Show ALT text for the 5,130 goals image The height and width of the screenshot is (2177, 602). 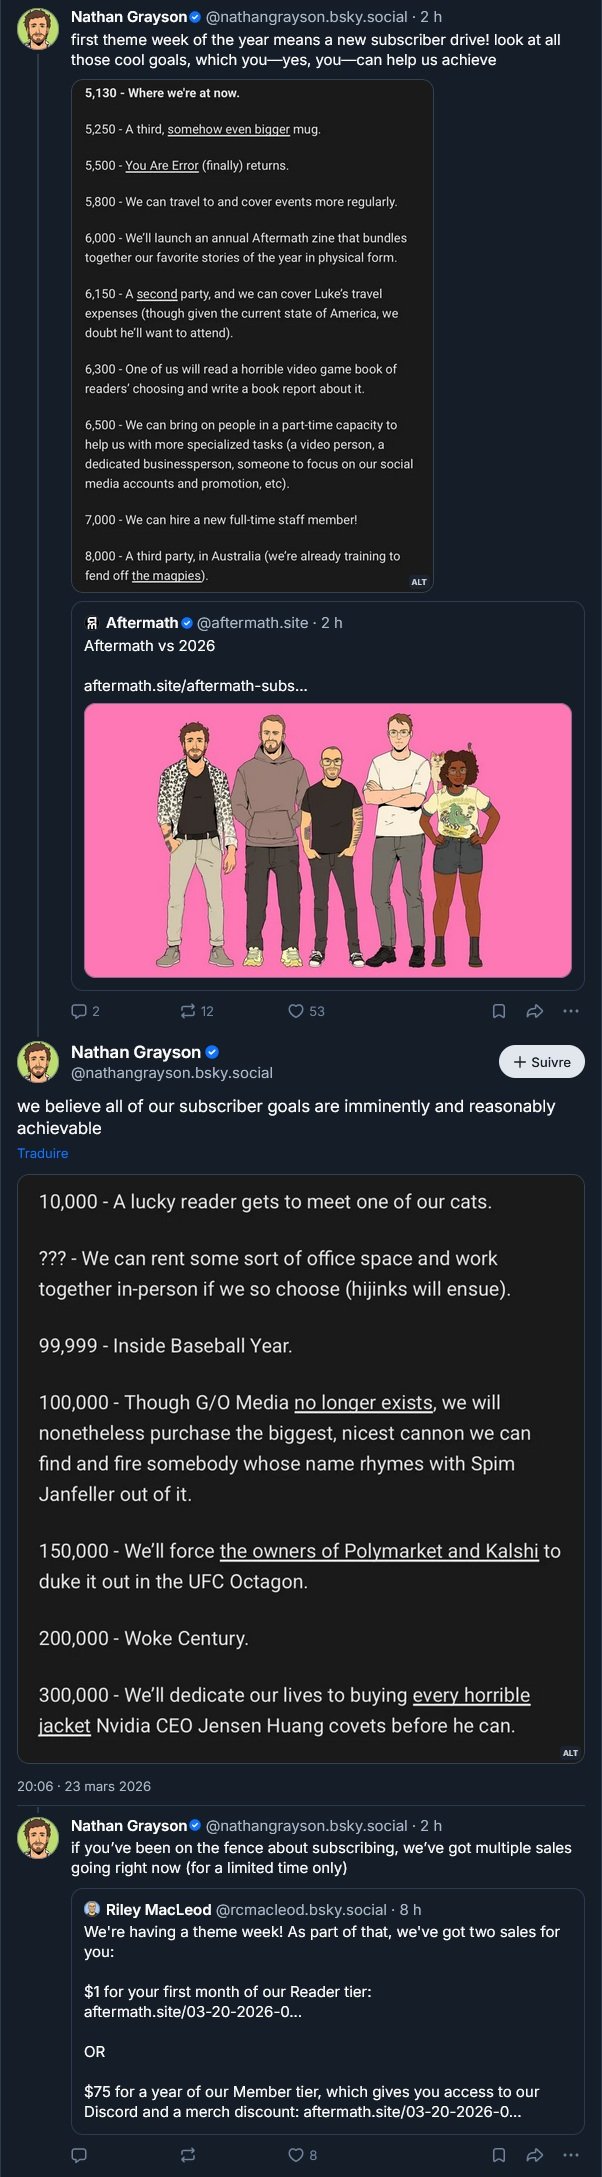(419, 581)
